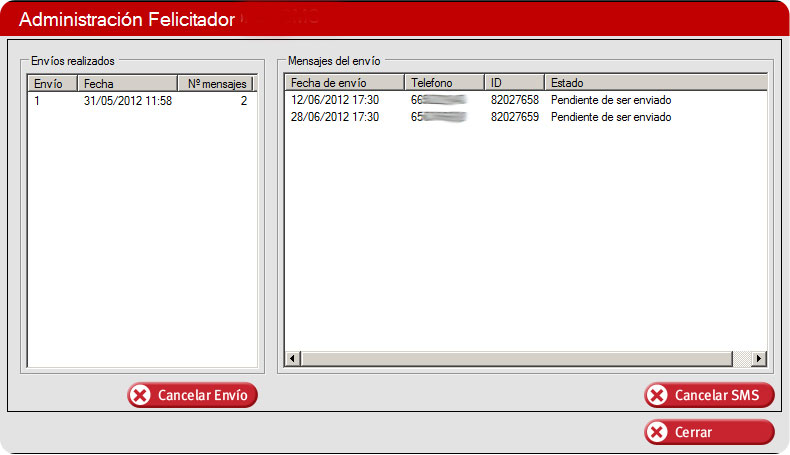
Task: Close the dialog with the Cerrar button
Action: tap(709, 433)
